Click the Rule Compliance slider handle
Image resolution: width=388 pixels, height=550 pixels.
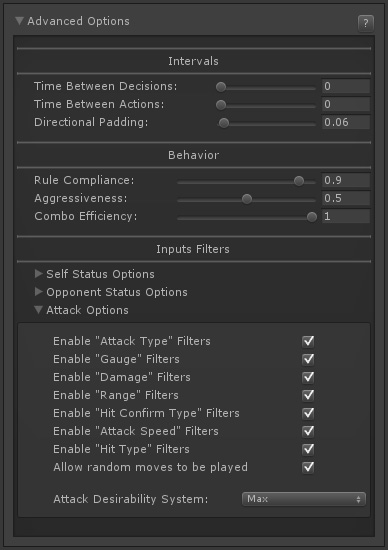[299, 181]
